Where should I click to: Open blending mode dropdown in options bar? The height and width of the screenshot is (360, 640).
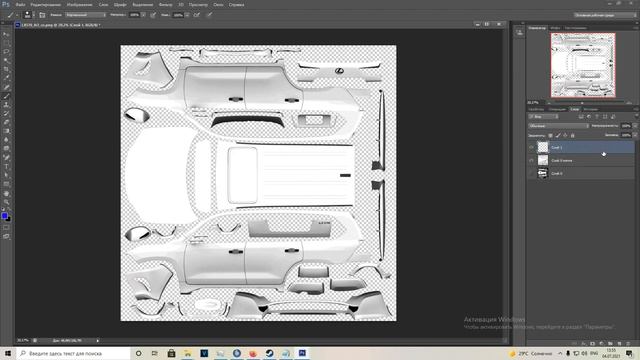coord(85,15)
